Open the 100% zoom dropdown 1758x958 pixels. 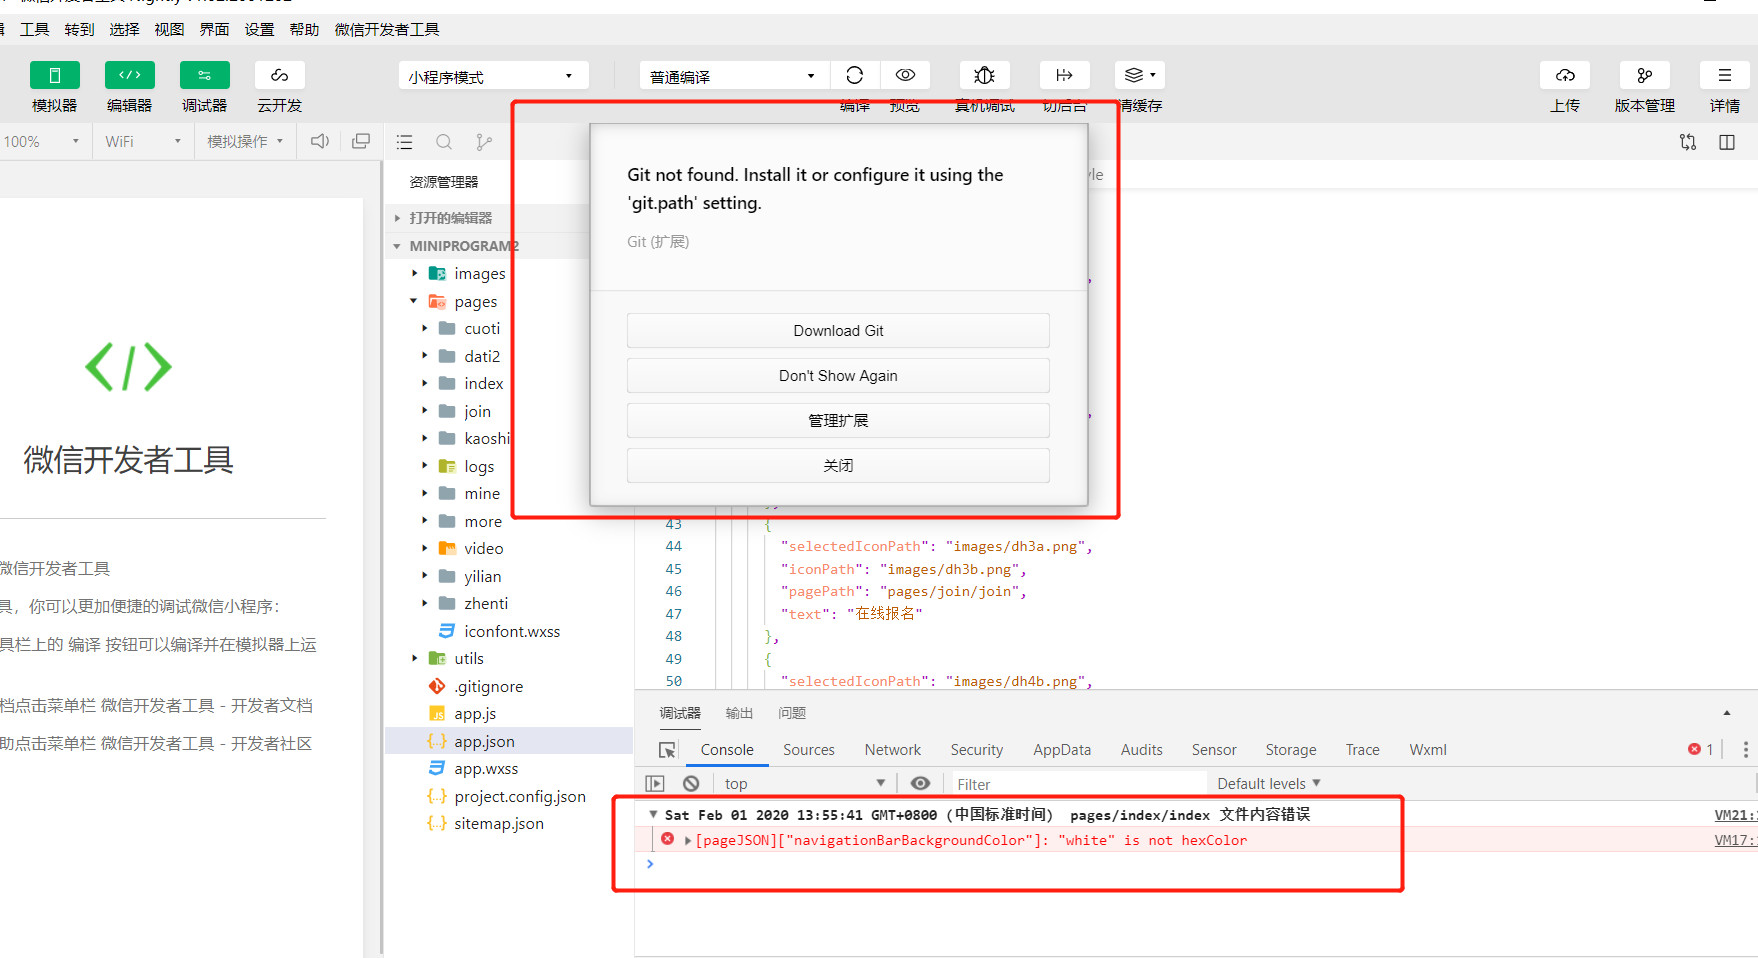(42, 142)
